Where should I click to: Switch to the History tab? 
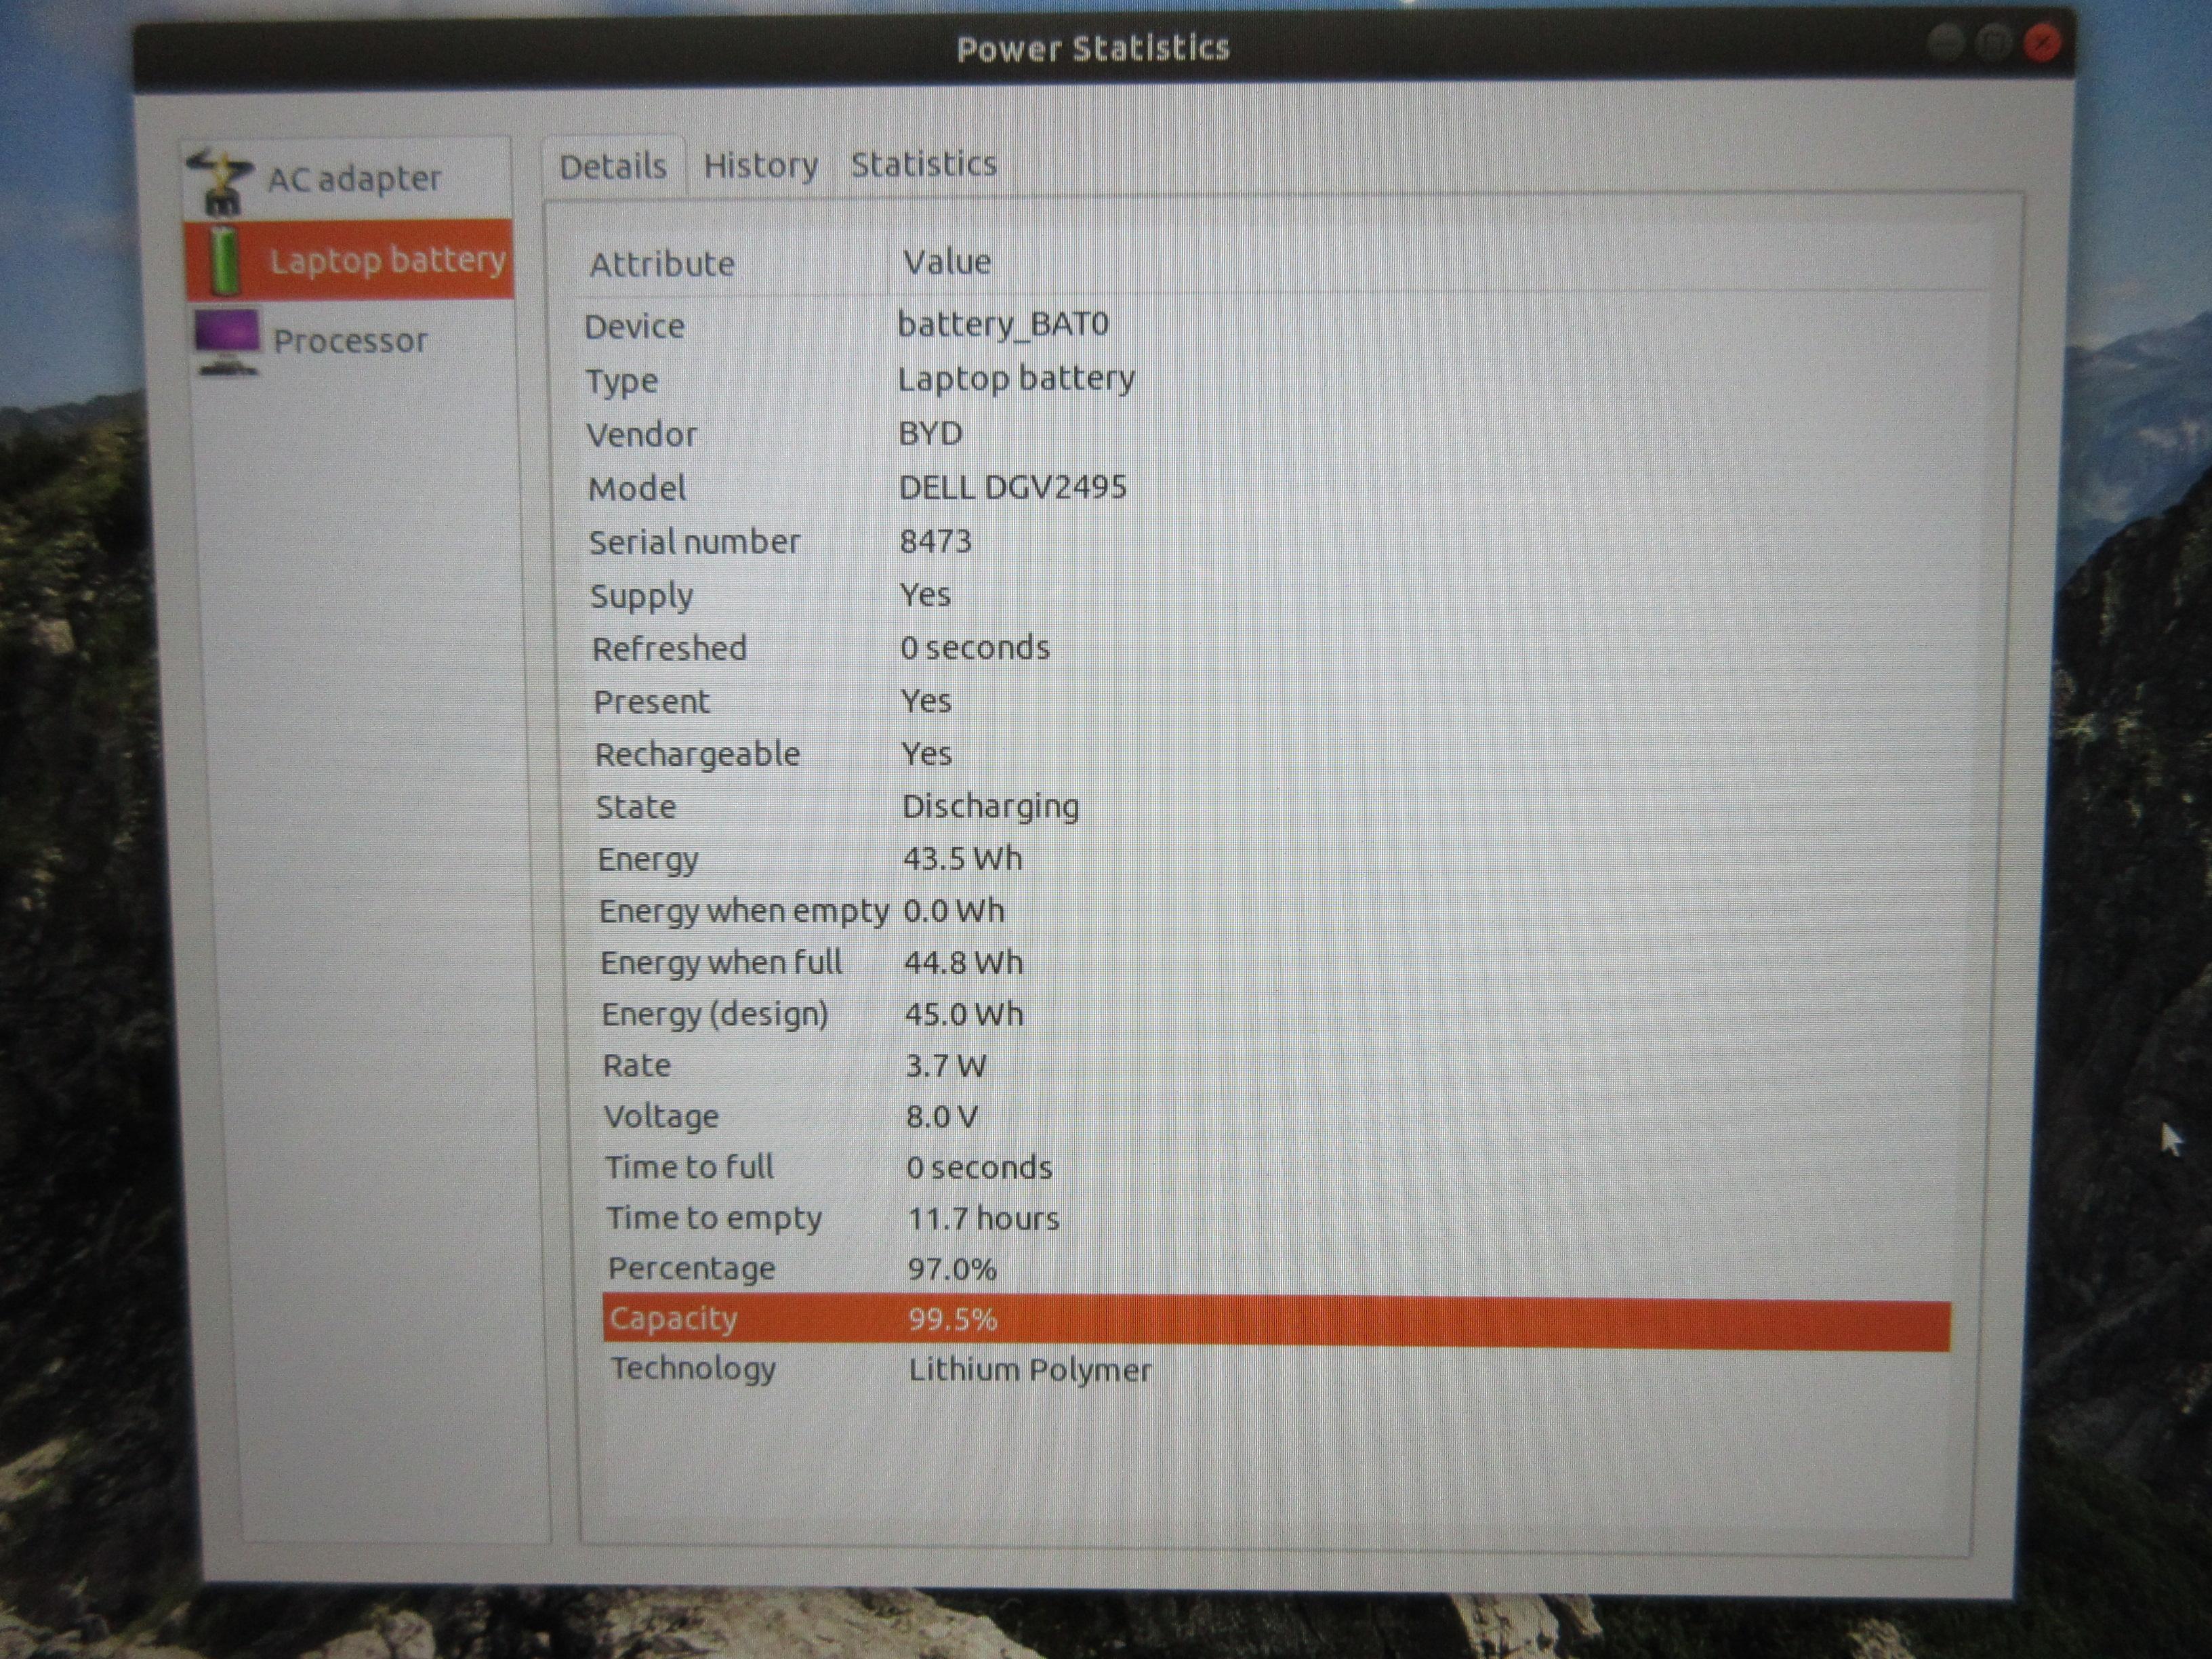pyautogui.click(x=761, y=165)
